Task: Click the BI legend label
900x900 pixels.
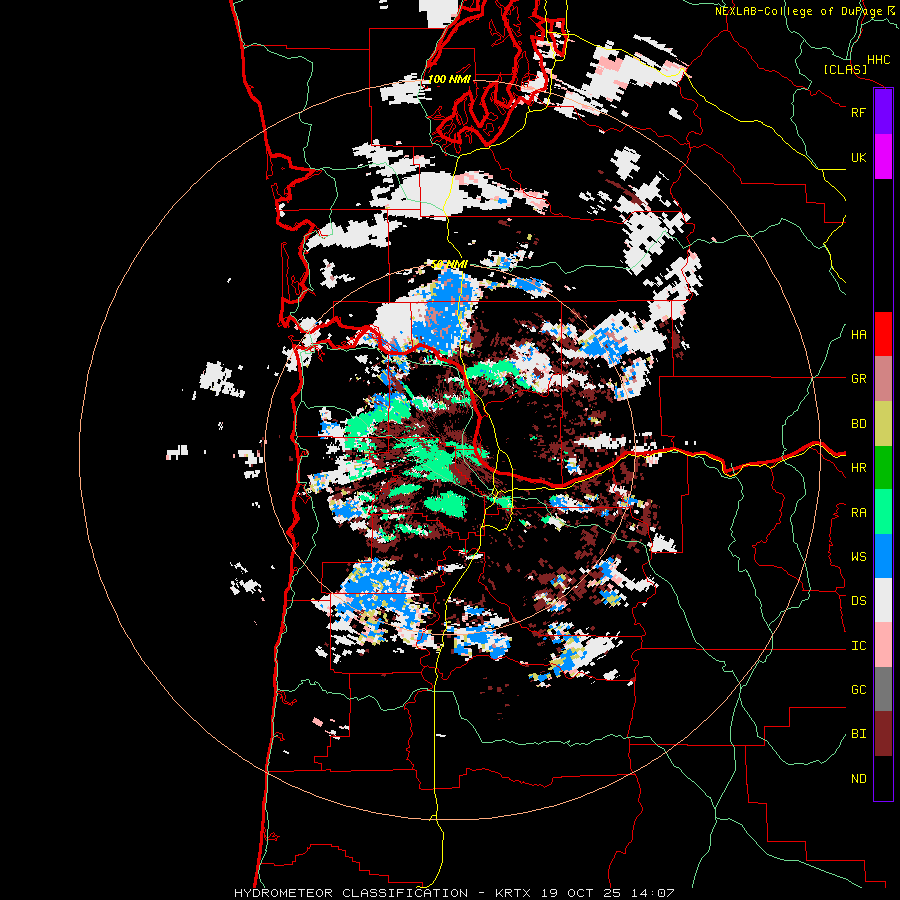Action: (x=858, y=734)
